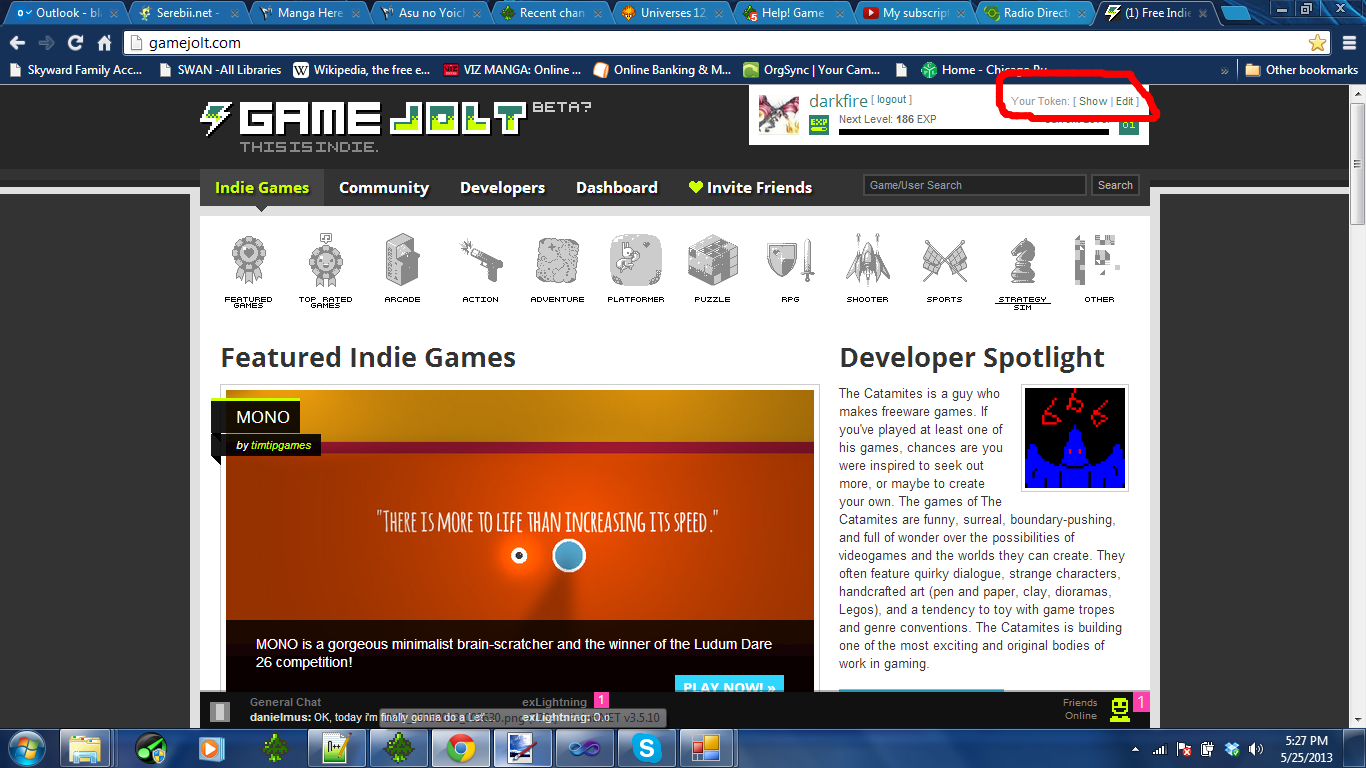1366x768 pixels.
Task: Browse the Sports games category
Action: [944, 269]
